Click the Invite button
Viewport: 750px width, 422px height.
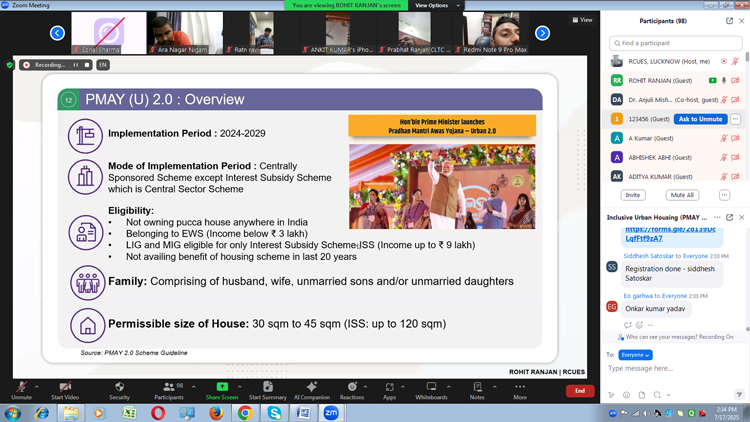pyautogui.click(x=633, y=195)
